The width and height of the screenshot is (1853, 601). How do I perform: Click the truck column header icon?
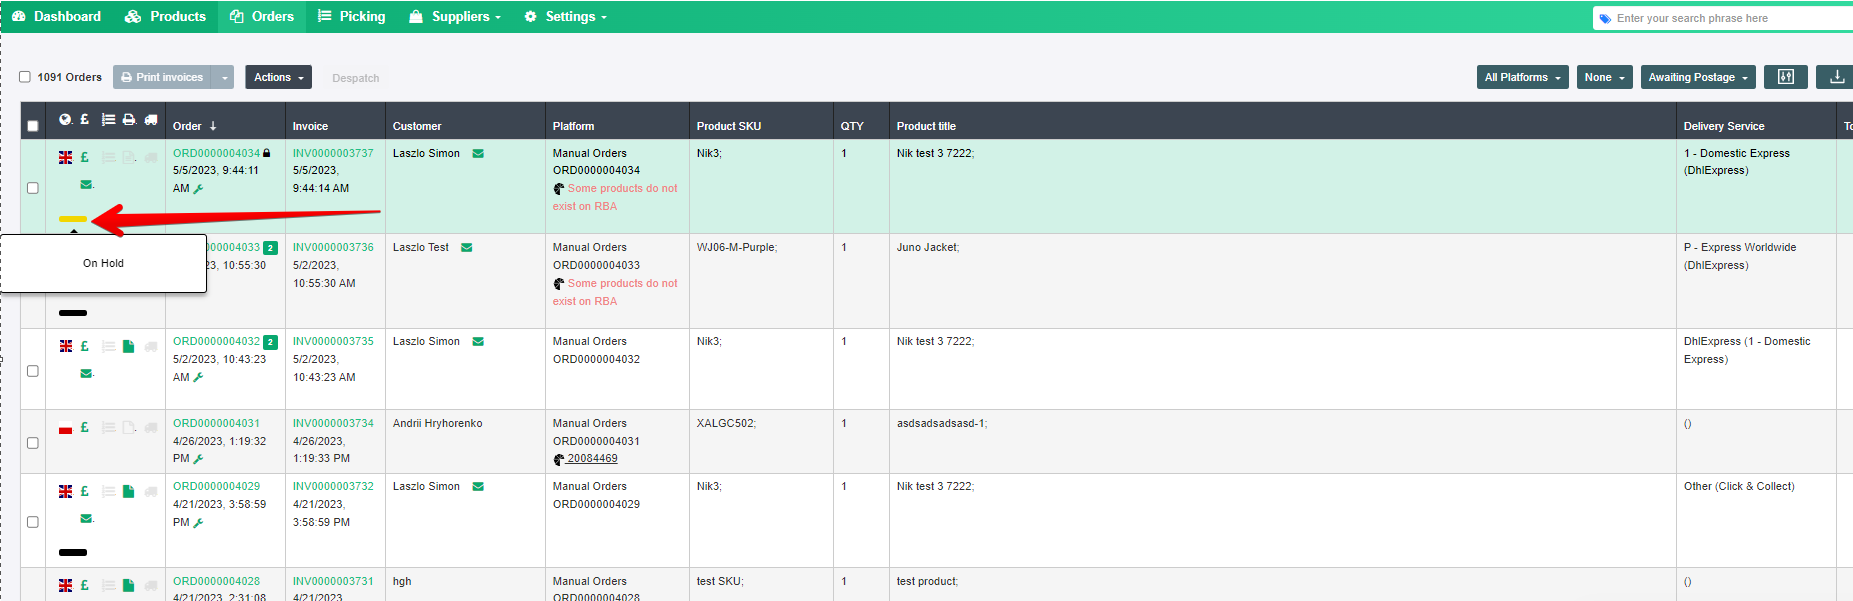[x=151, y=120]
